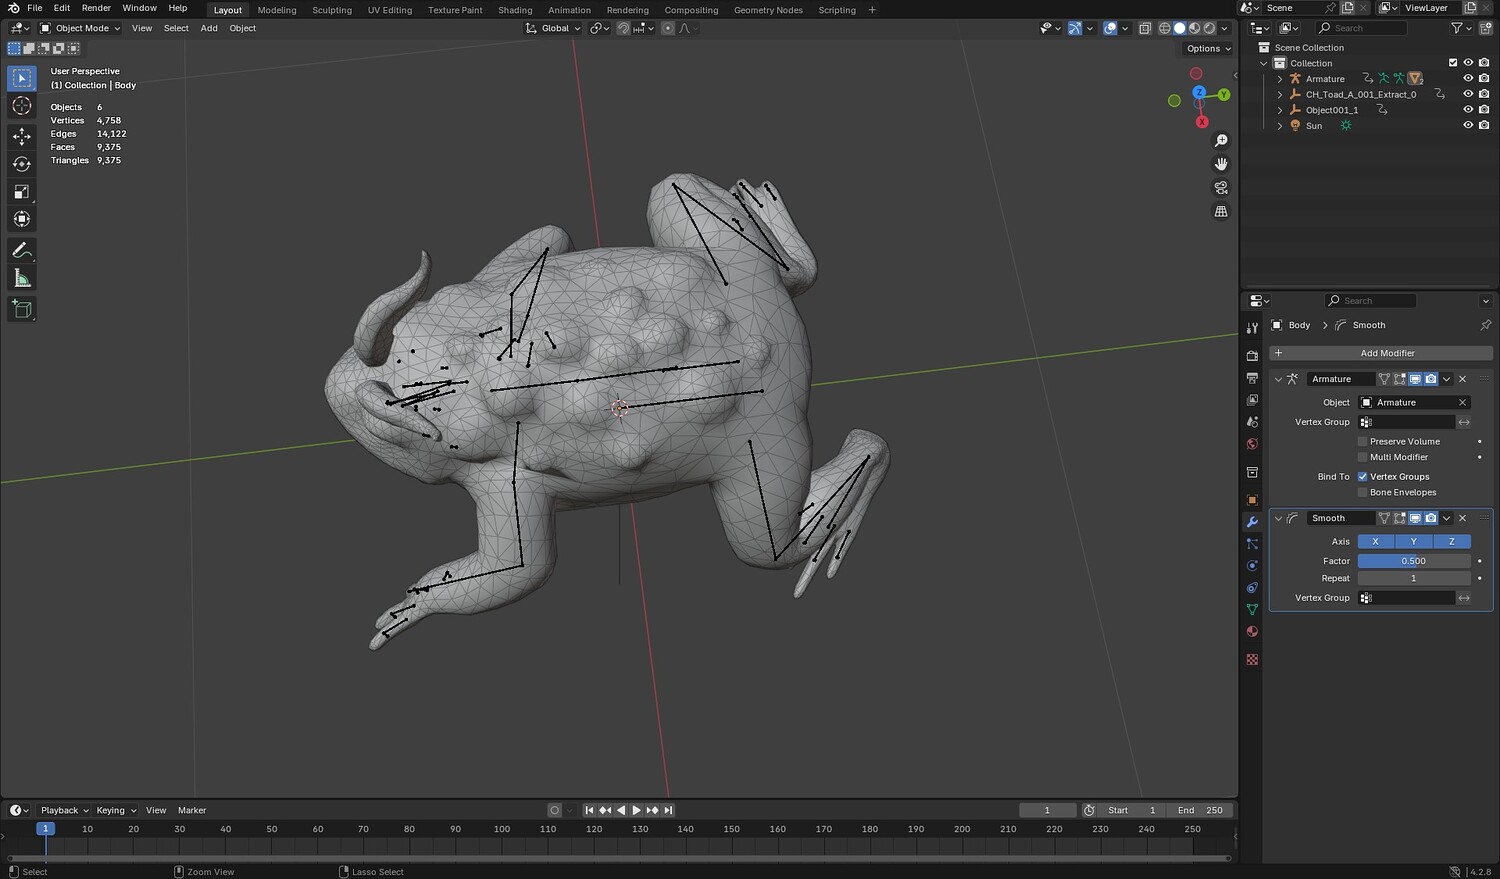Activate the Rotate tool
The height and width of the screenshot is (879, 1500).
tap(22, 164)
